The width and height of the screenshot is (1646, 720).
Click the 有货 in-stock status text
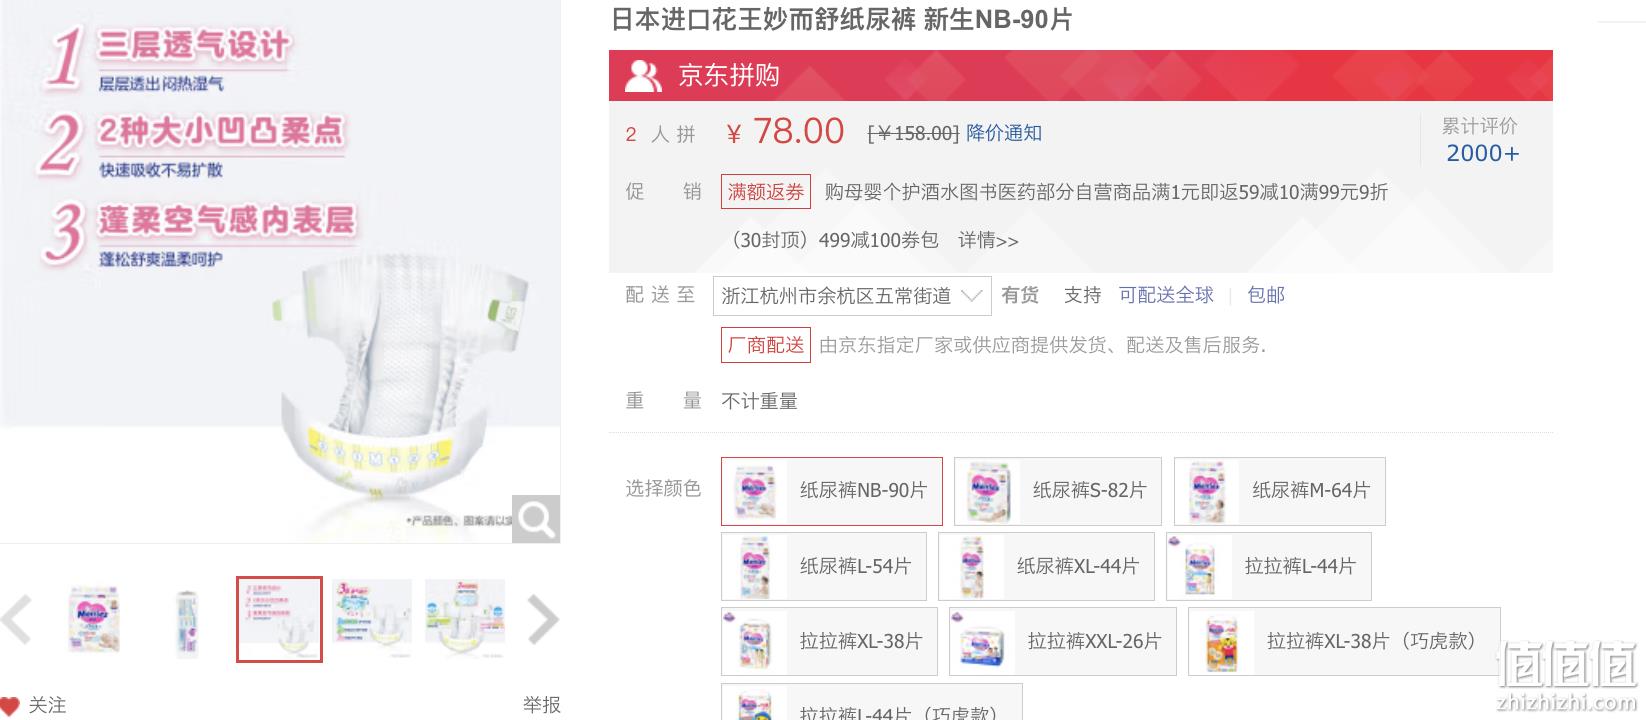(1020, 295)
